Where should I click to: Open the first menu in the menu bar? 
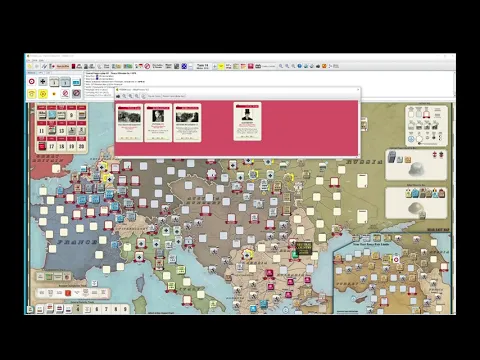29,60
